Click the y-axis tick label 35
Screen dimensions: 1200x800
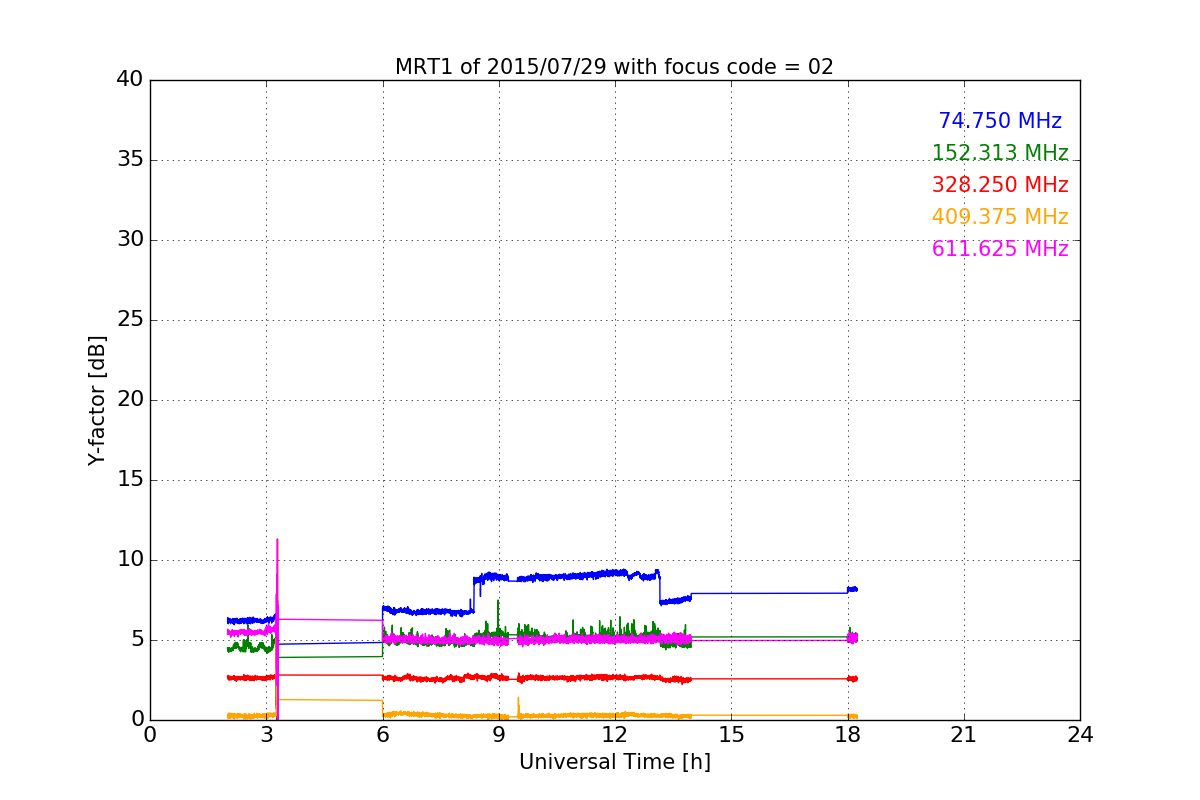(130, 160)
